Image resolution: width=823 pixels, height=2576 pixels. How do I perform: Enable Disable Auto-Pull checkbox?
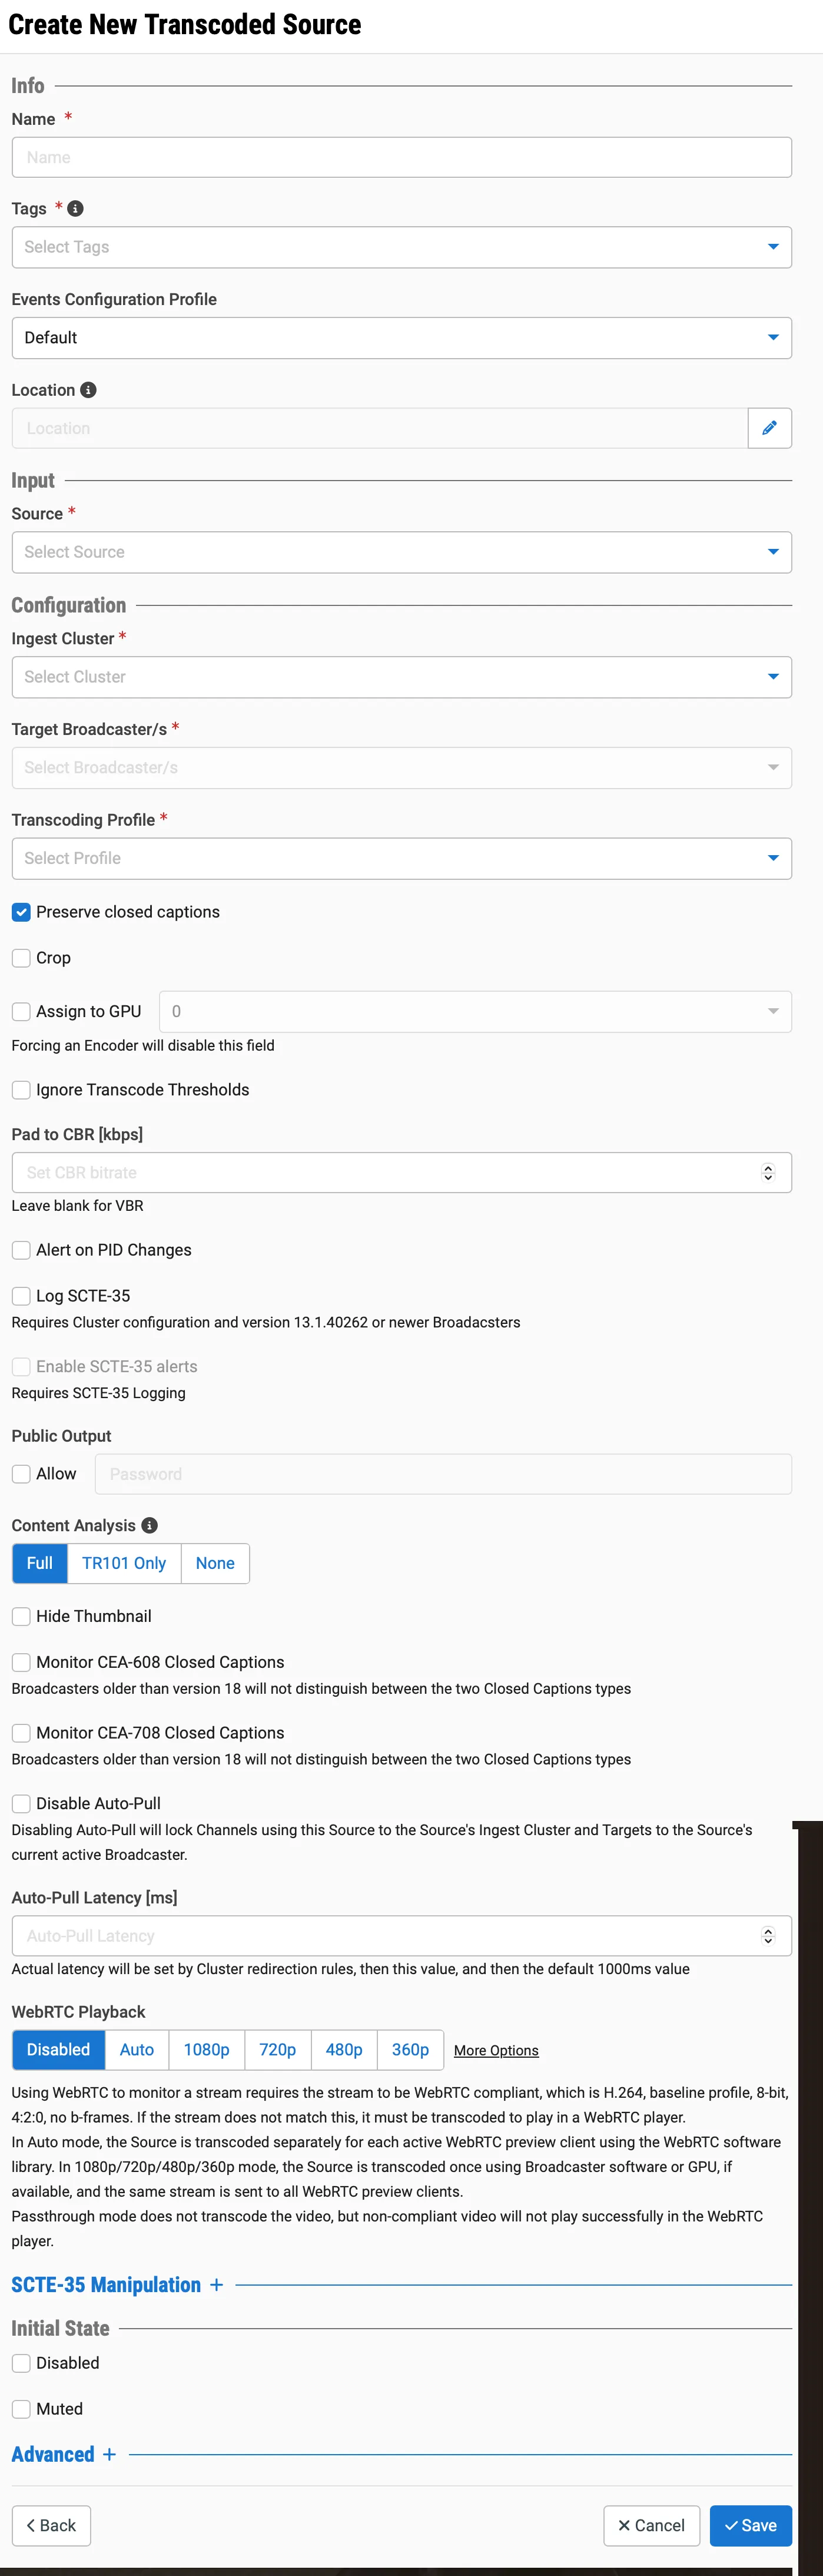click(x=21, y=1804)
